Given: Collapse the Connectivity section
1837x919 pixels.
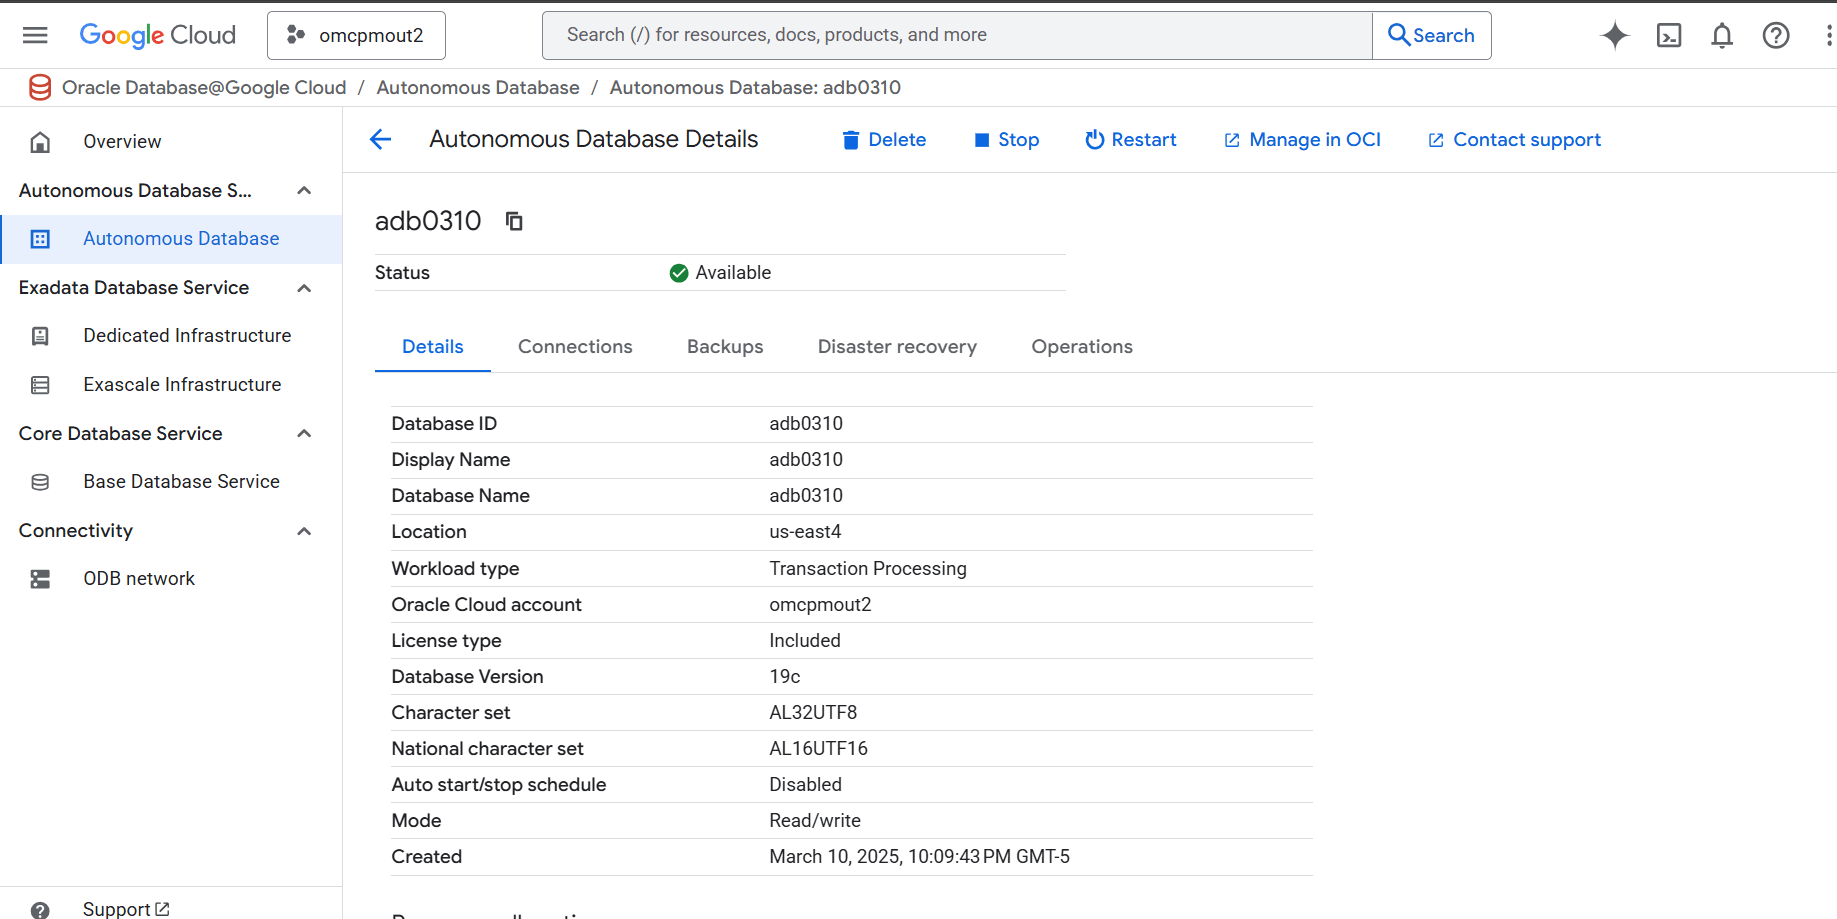Looking at the screenshot, I should click(304, 531).
